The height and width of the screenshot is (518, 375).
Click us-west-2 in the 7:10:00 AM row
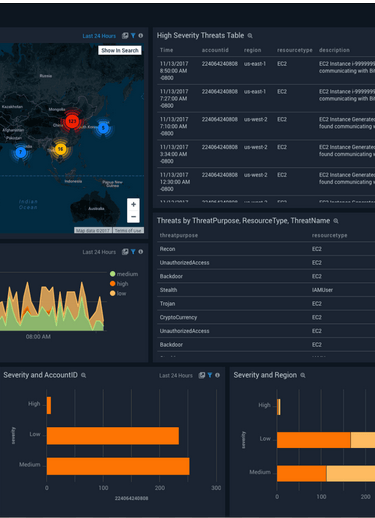255,119
